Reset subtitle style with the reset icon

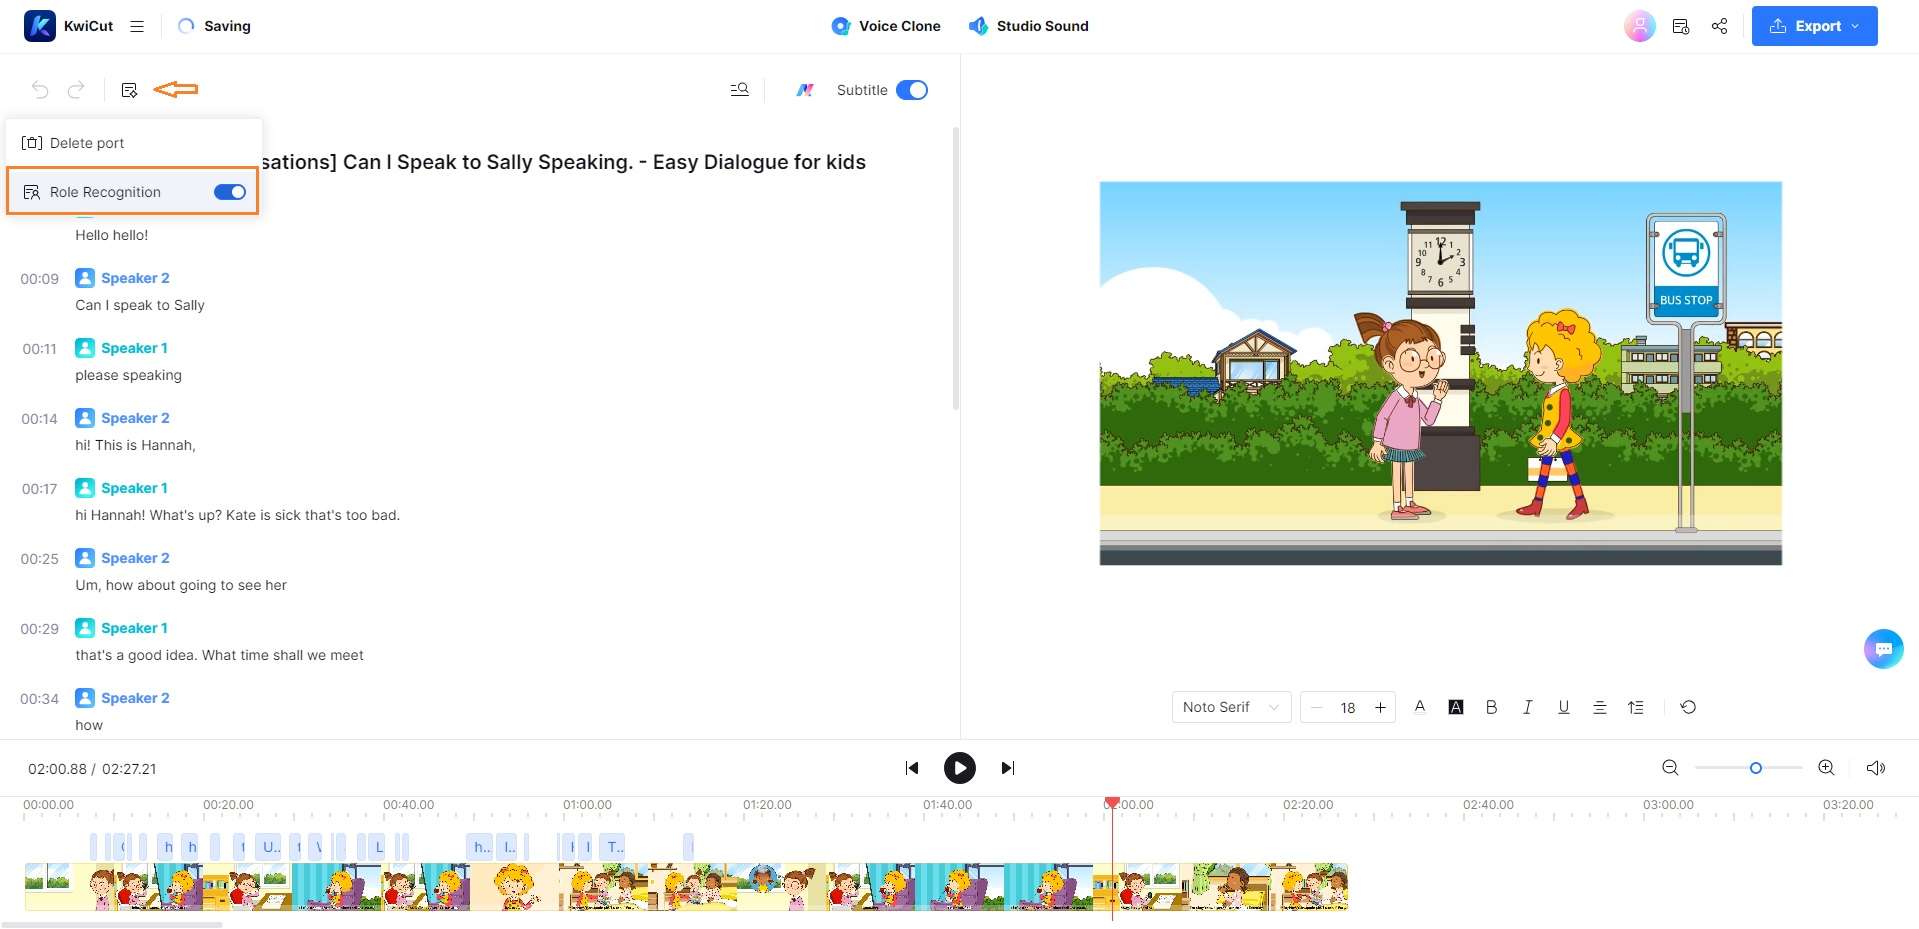[1688, 707]
